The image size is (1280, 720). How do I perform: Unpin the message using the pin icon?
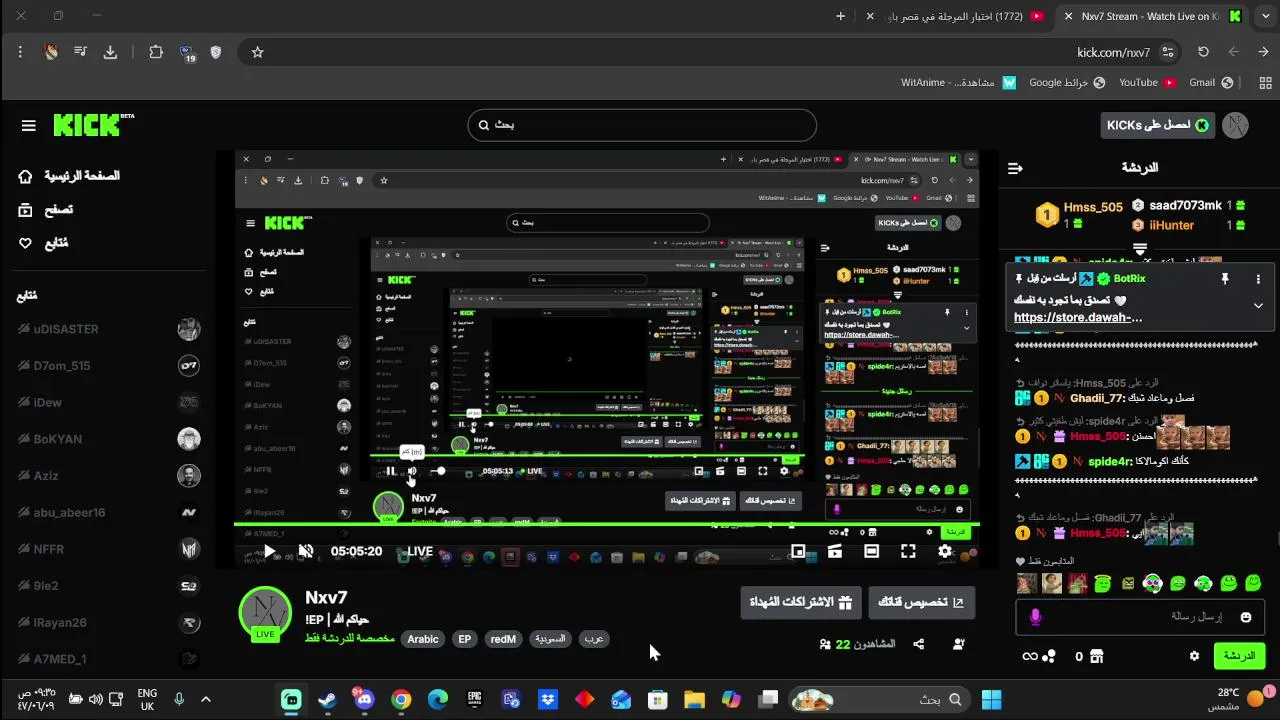coord(1224,279)
